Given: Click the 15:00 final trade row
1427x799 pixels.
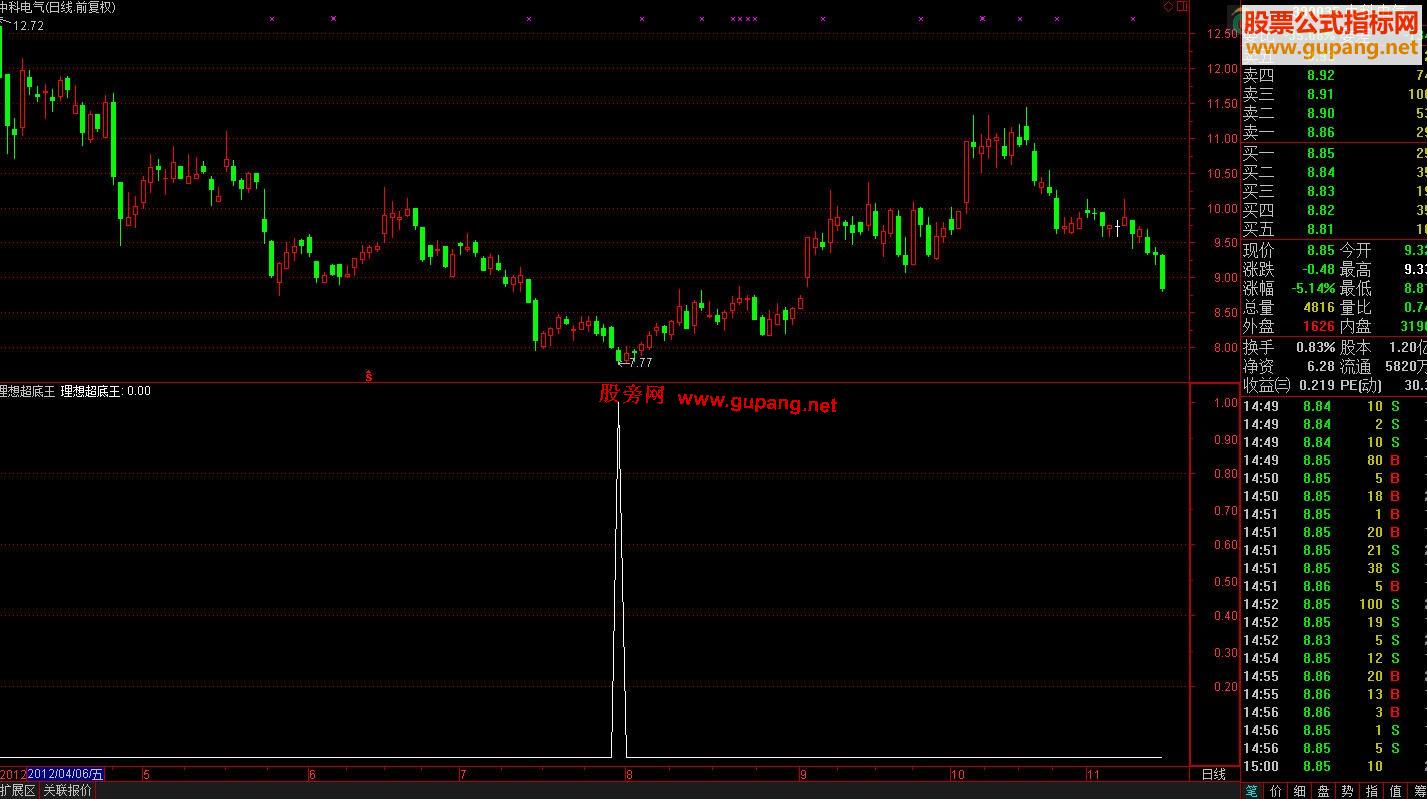Looking at the screenshot, I should click(1334, 766).
